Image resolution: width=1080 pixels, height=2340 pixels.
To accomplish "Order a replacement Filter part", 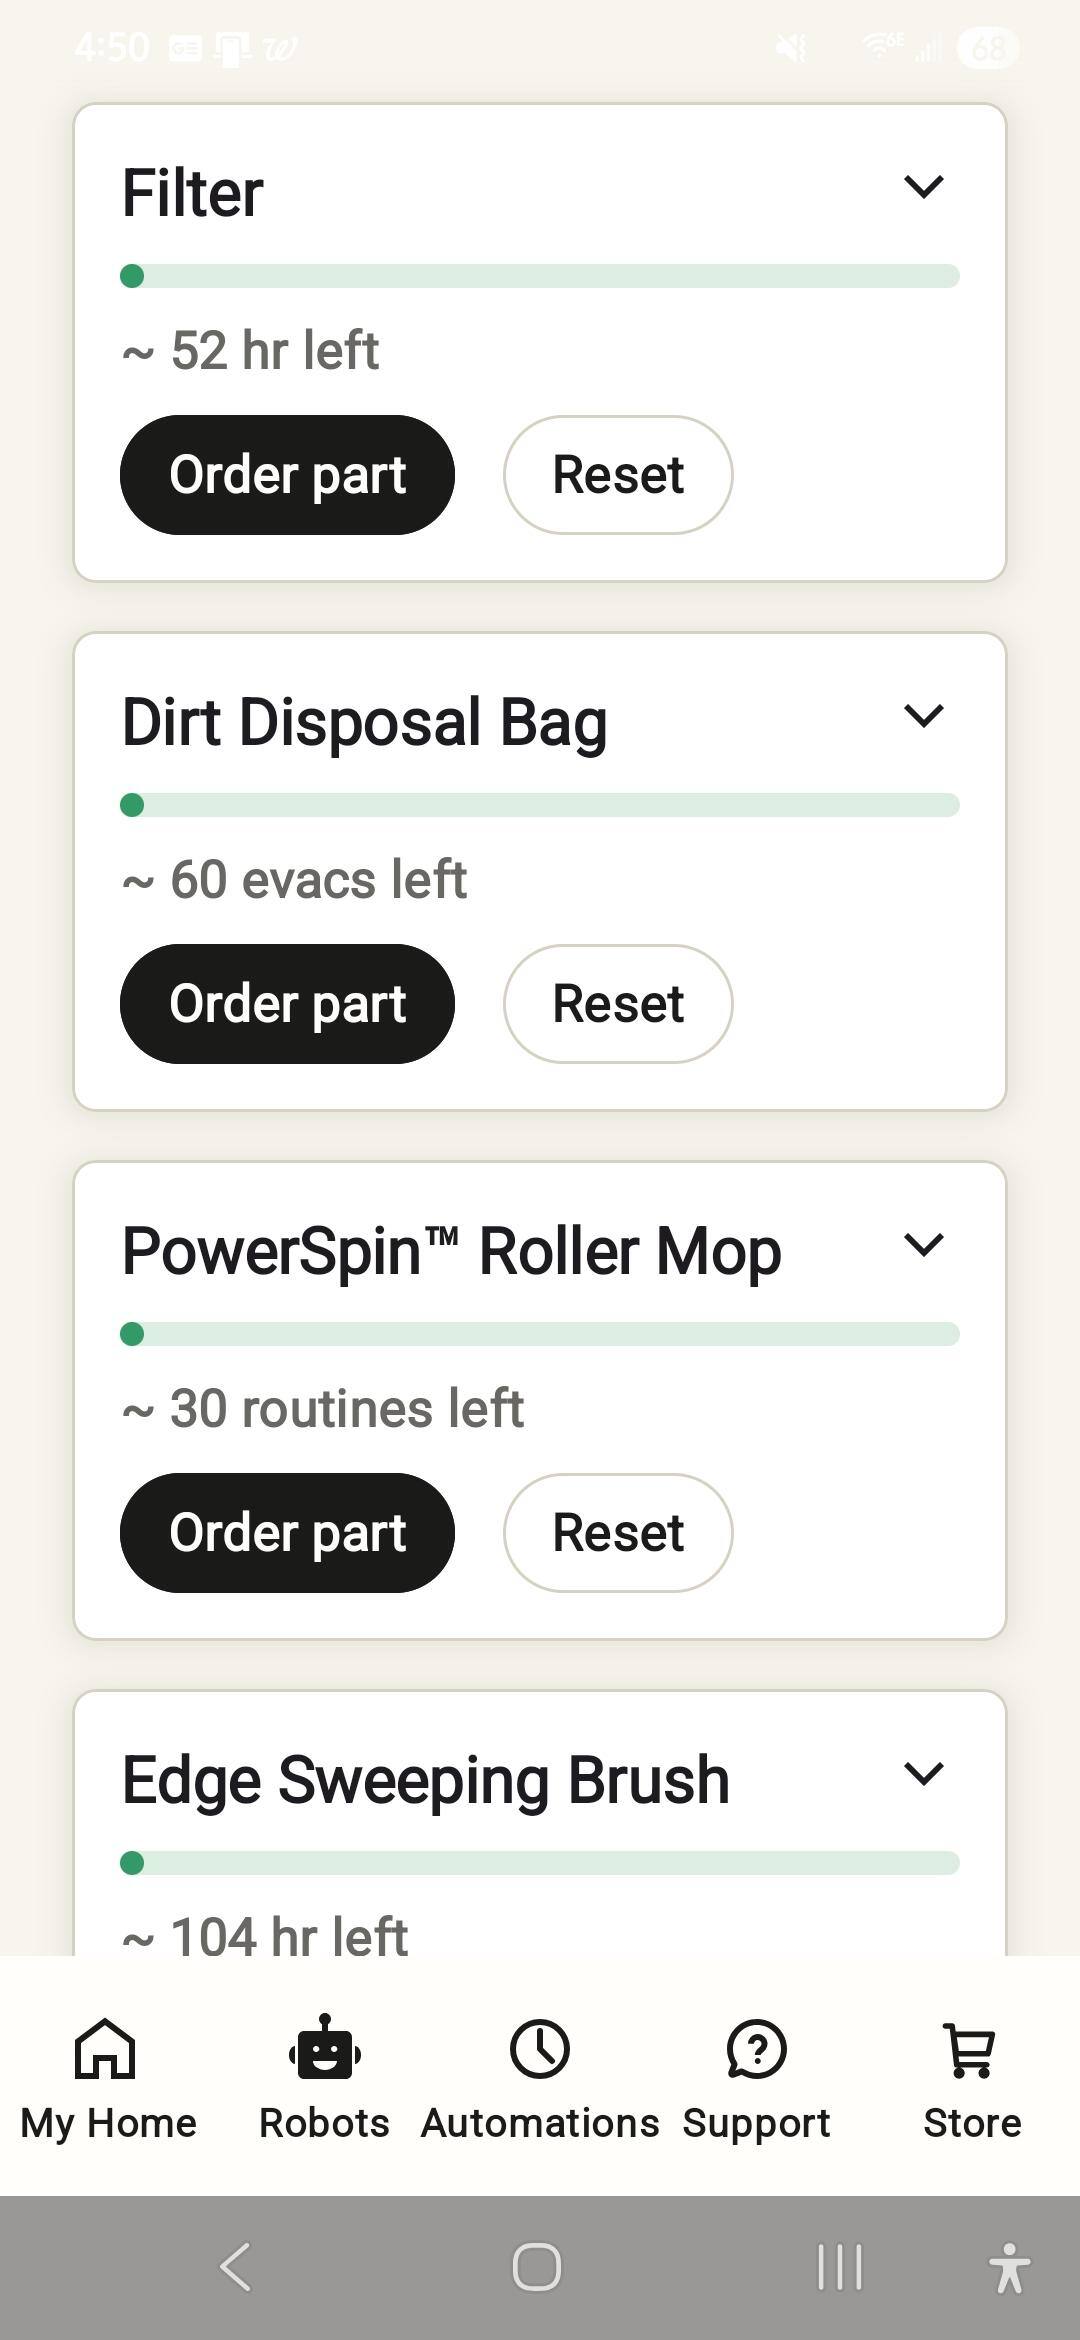I will tap(287, 475).
